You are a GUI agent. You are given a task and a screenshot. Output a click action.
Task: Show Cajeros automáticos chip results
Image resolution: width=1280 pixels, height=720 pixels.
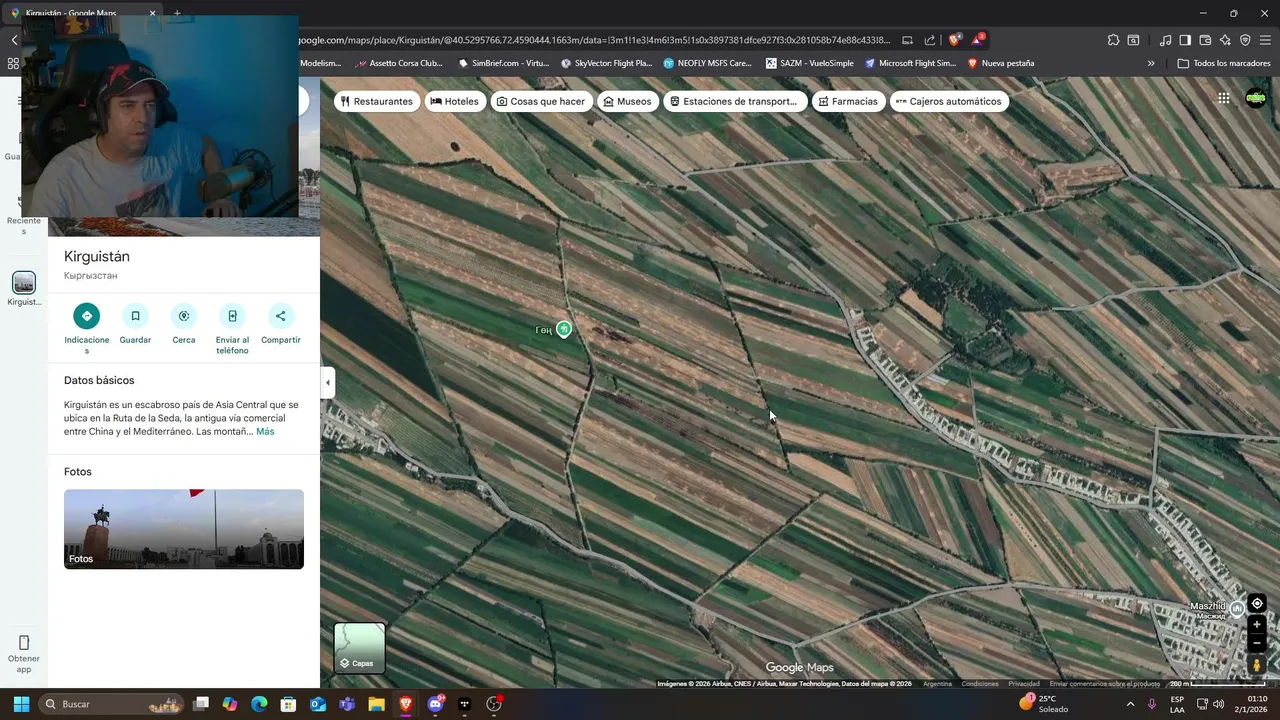949,101
